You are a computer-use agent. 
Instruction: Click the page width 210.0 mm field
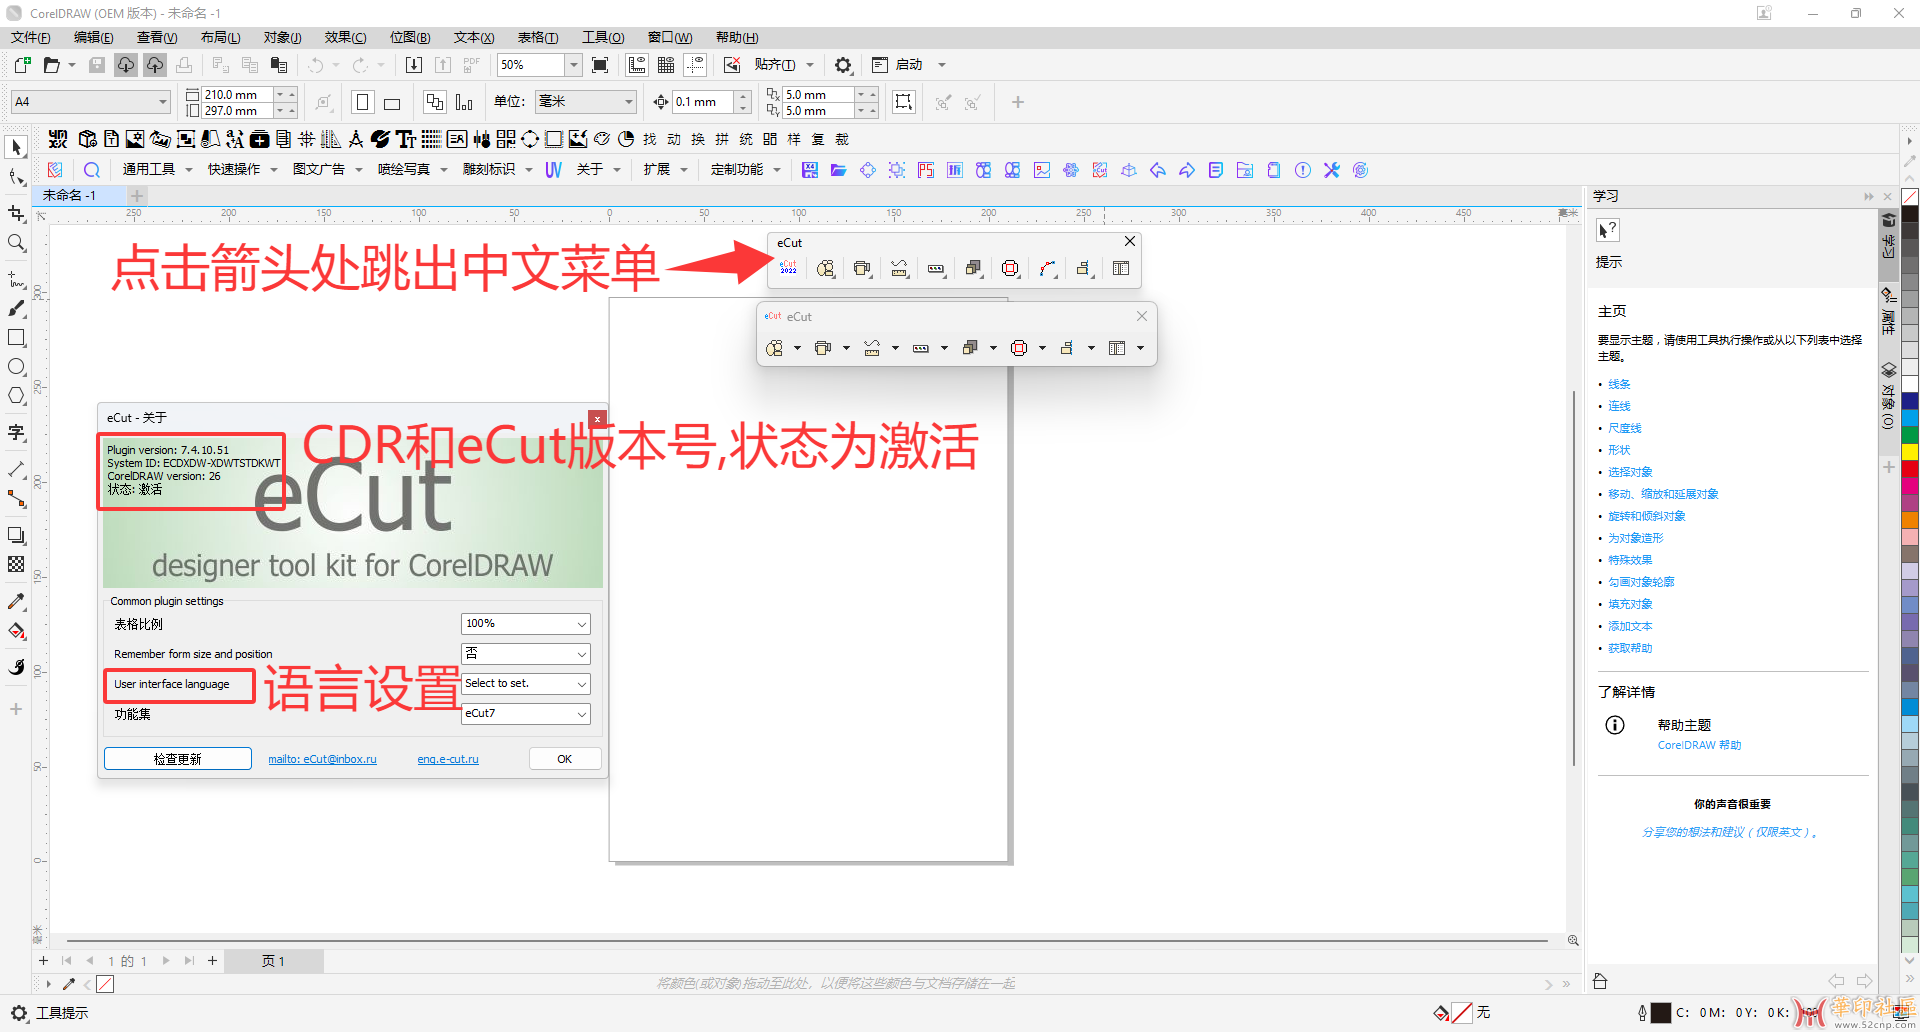pos(237,95)
